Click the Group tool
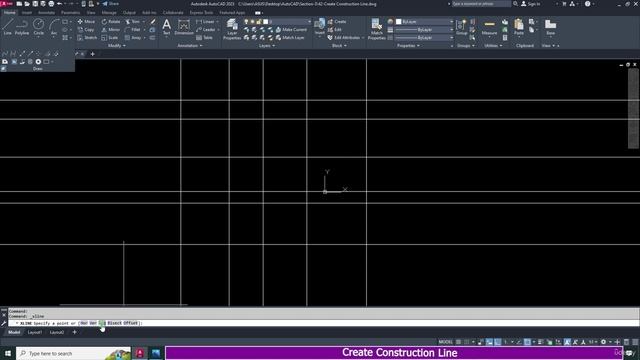 462,27
